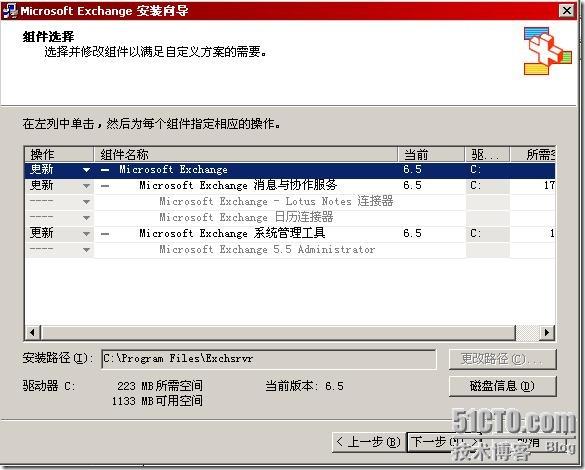Open action dropdown for 系统管理工具 row
Image resolution: width=585 pixels, height=470 pixels.
point(86,234)
